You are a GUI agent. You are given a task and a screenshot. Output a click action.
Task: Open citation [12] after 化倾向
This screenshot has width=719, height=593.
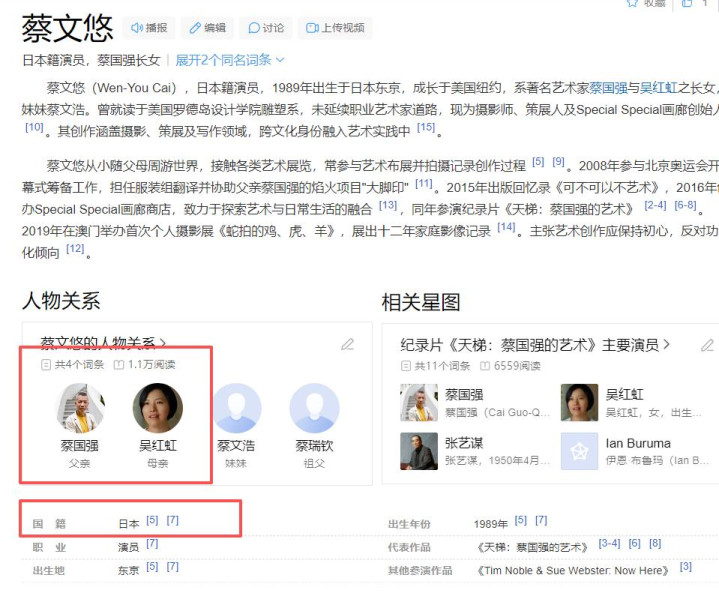pos(75,248)
